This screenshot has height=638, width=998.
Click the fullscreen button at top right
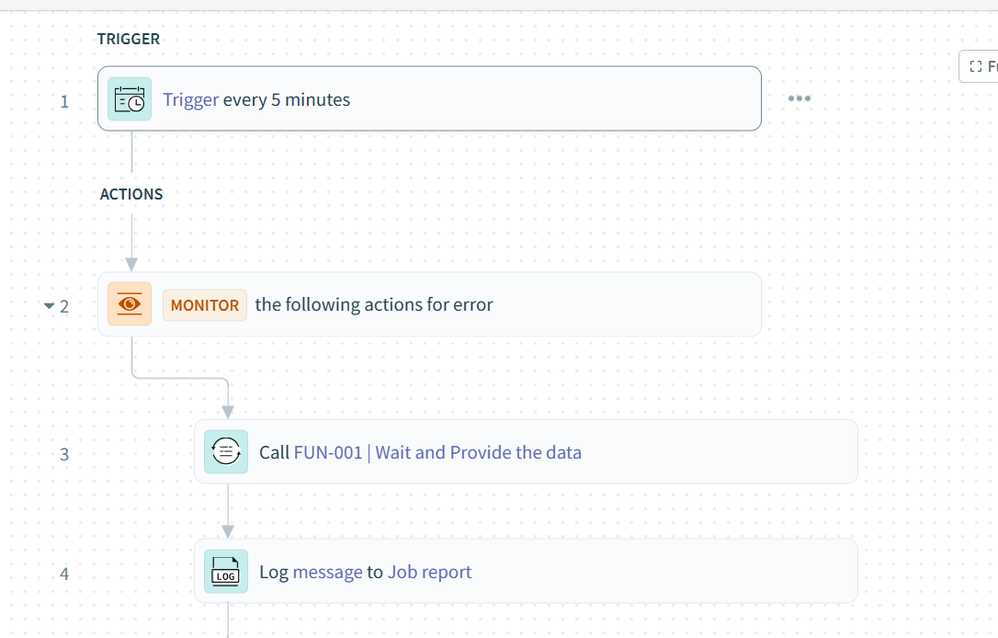[978, 67]
